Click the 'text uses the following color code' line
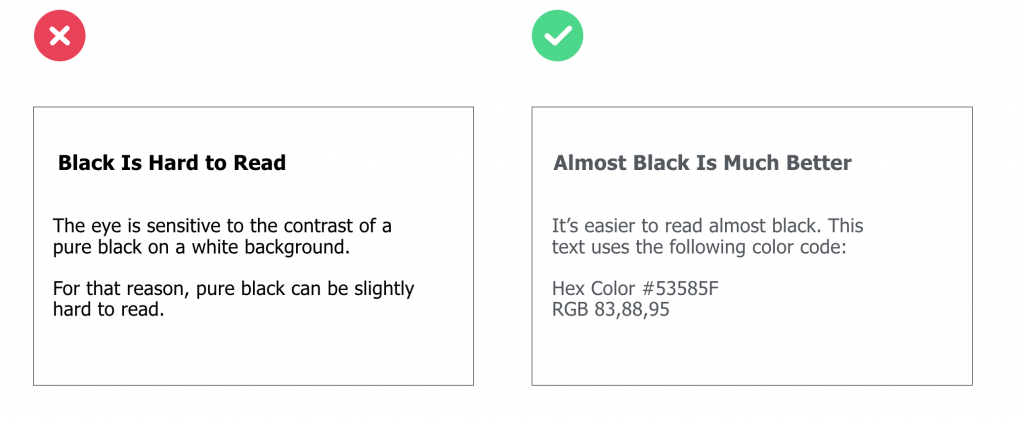Viewport: 1024px width, 422px height. click(x=699, y=248)
